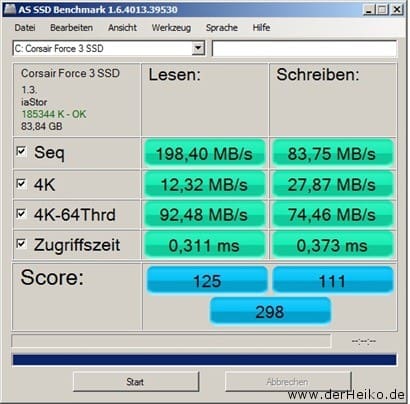Image resolution: width=410 pixels, height=404 pixels.
Task: Select the C: Corsair Force 3 SSD combo box
Action: (109, 49)
